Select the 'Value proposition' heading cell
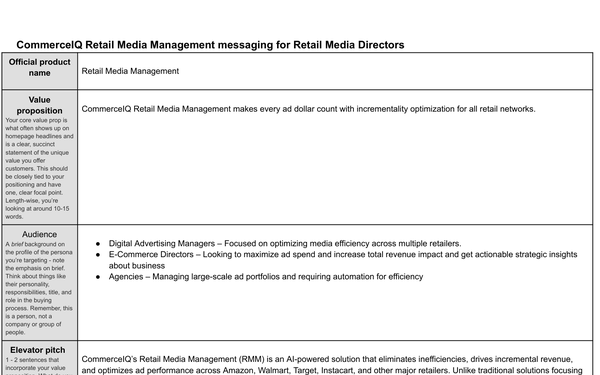The height and width of the screenshot is (375, 600). 39,105
